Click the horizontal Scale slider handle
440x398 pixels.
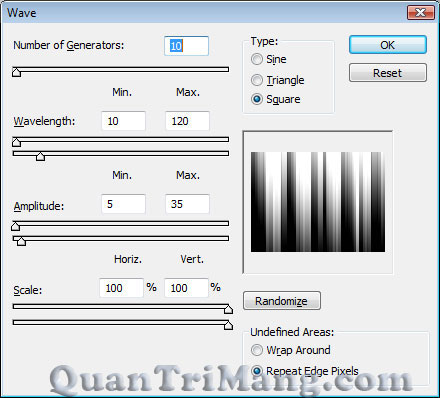pos(228,309)
